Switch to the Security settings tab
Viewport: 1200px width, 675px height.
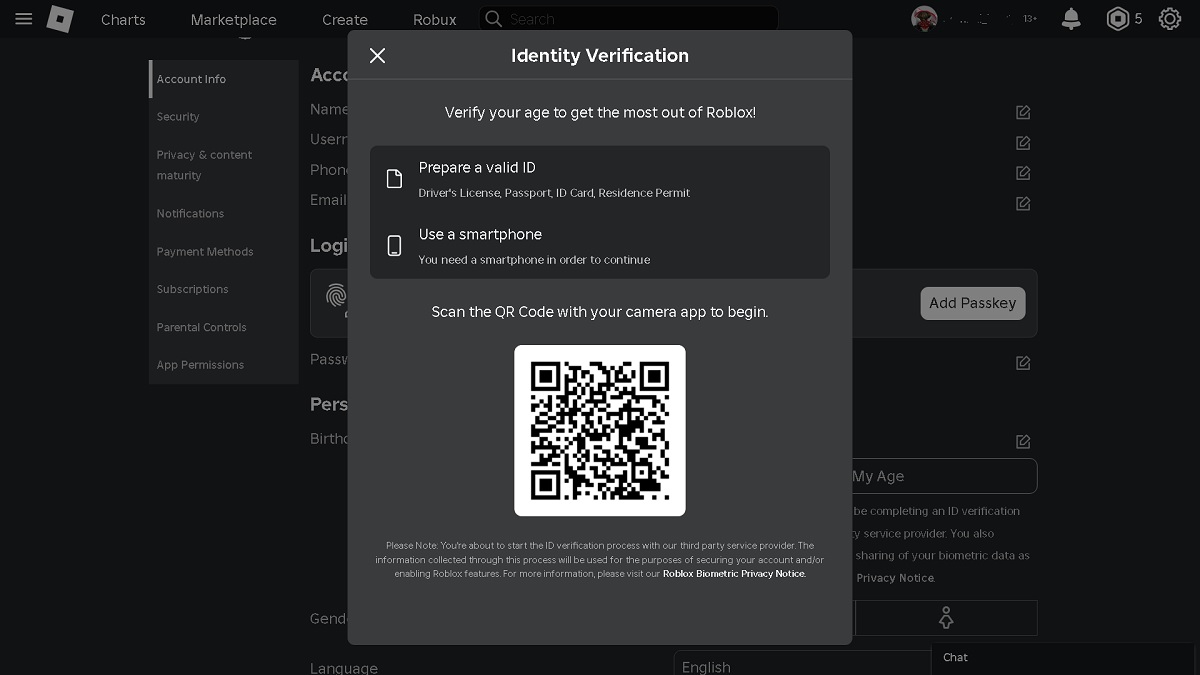(x=177, y=116)
